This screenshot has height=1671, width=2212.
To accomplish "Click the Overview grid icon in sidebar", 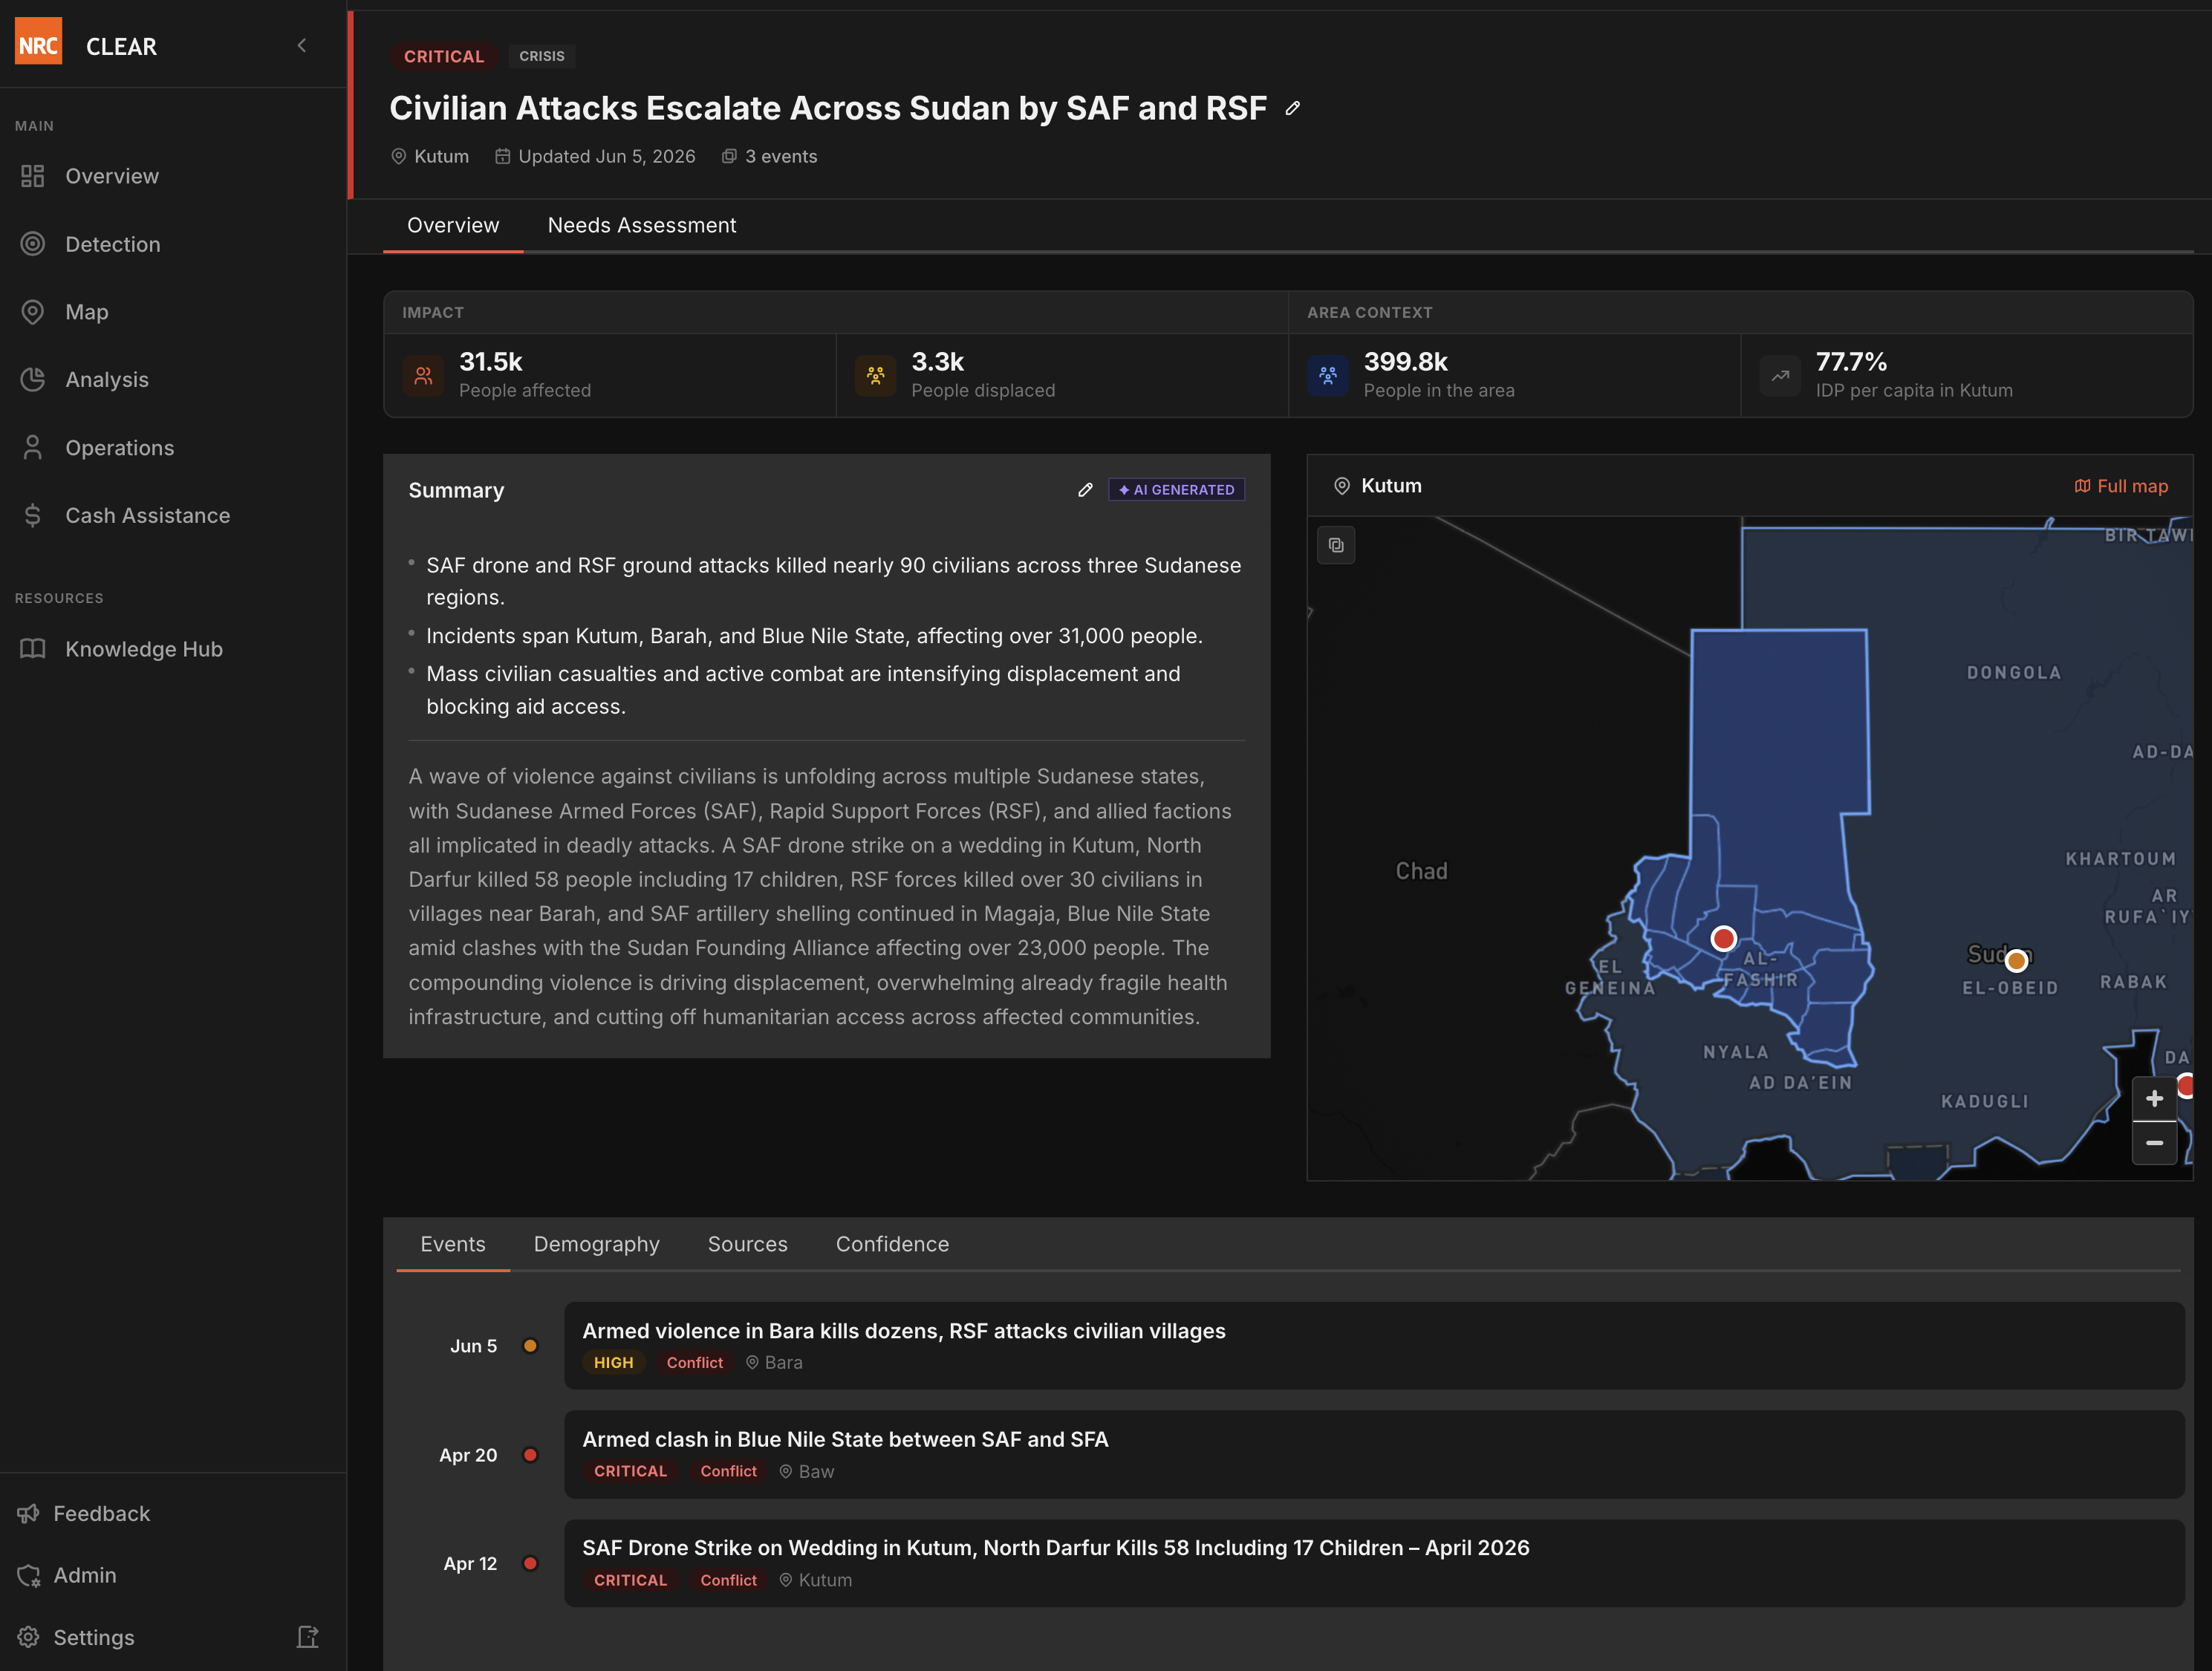I will click(33, 176).
